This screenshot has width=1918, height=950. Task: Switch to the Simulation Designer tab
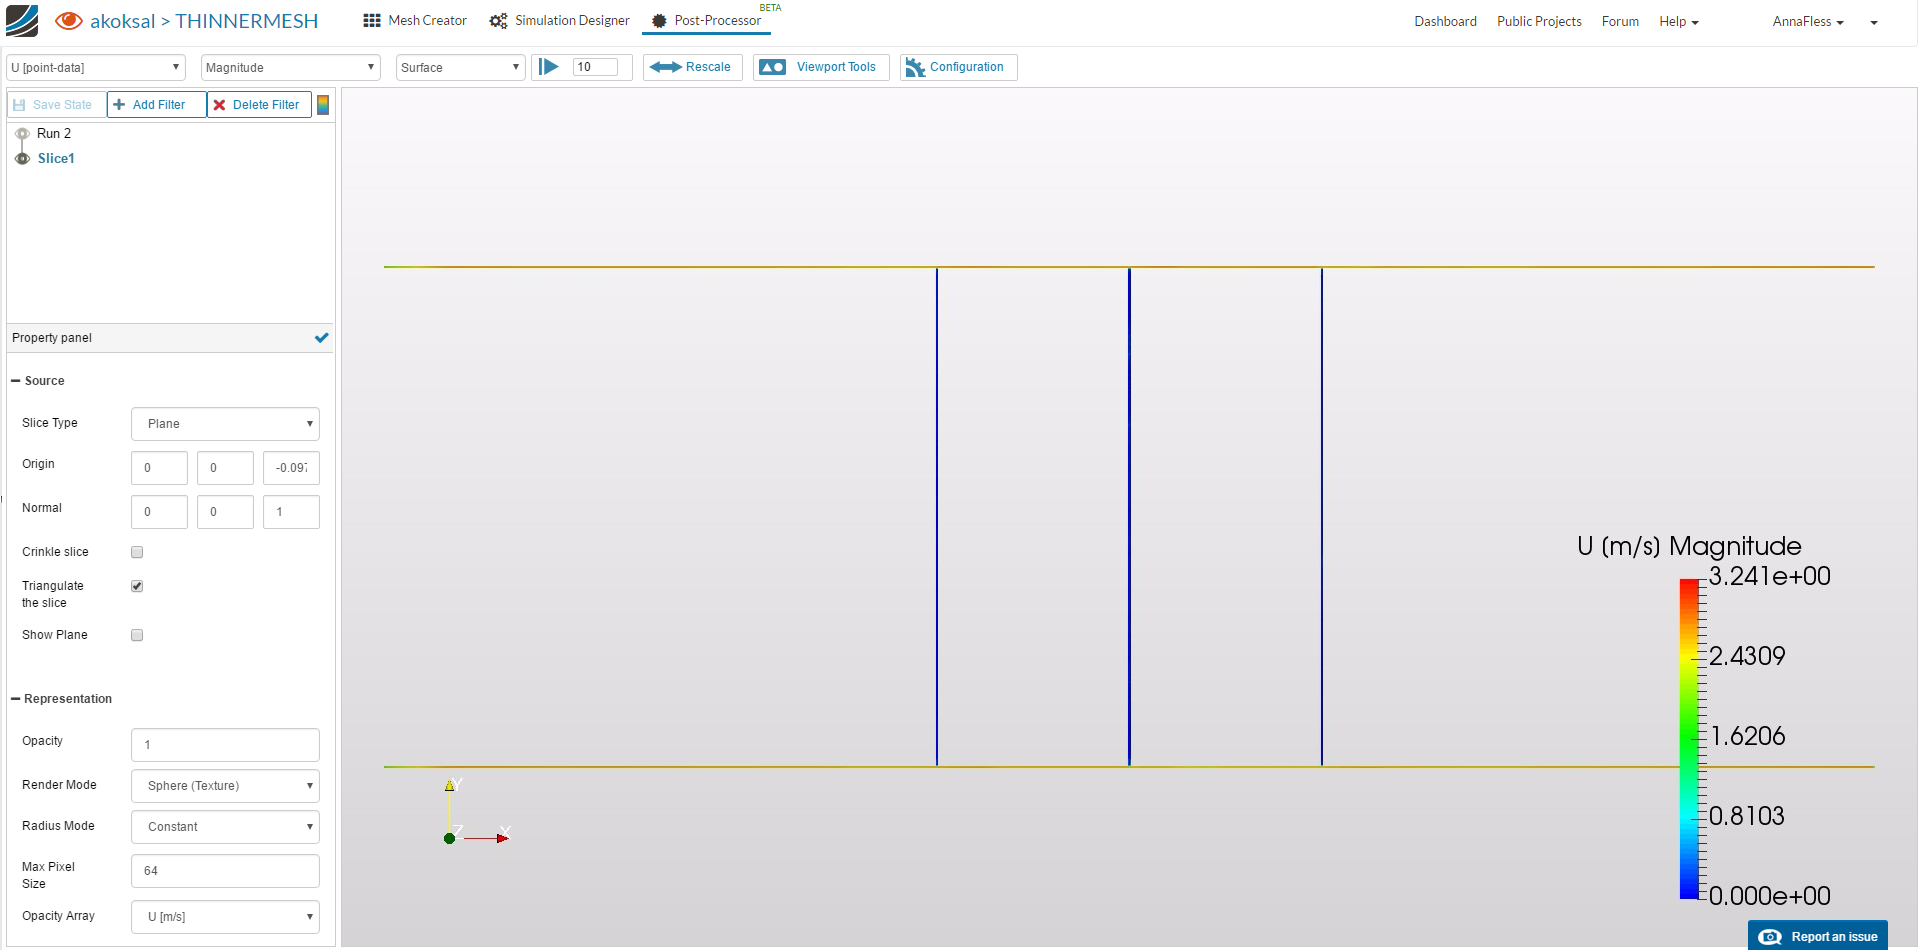tap(560, 20)
